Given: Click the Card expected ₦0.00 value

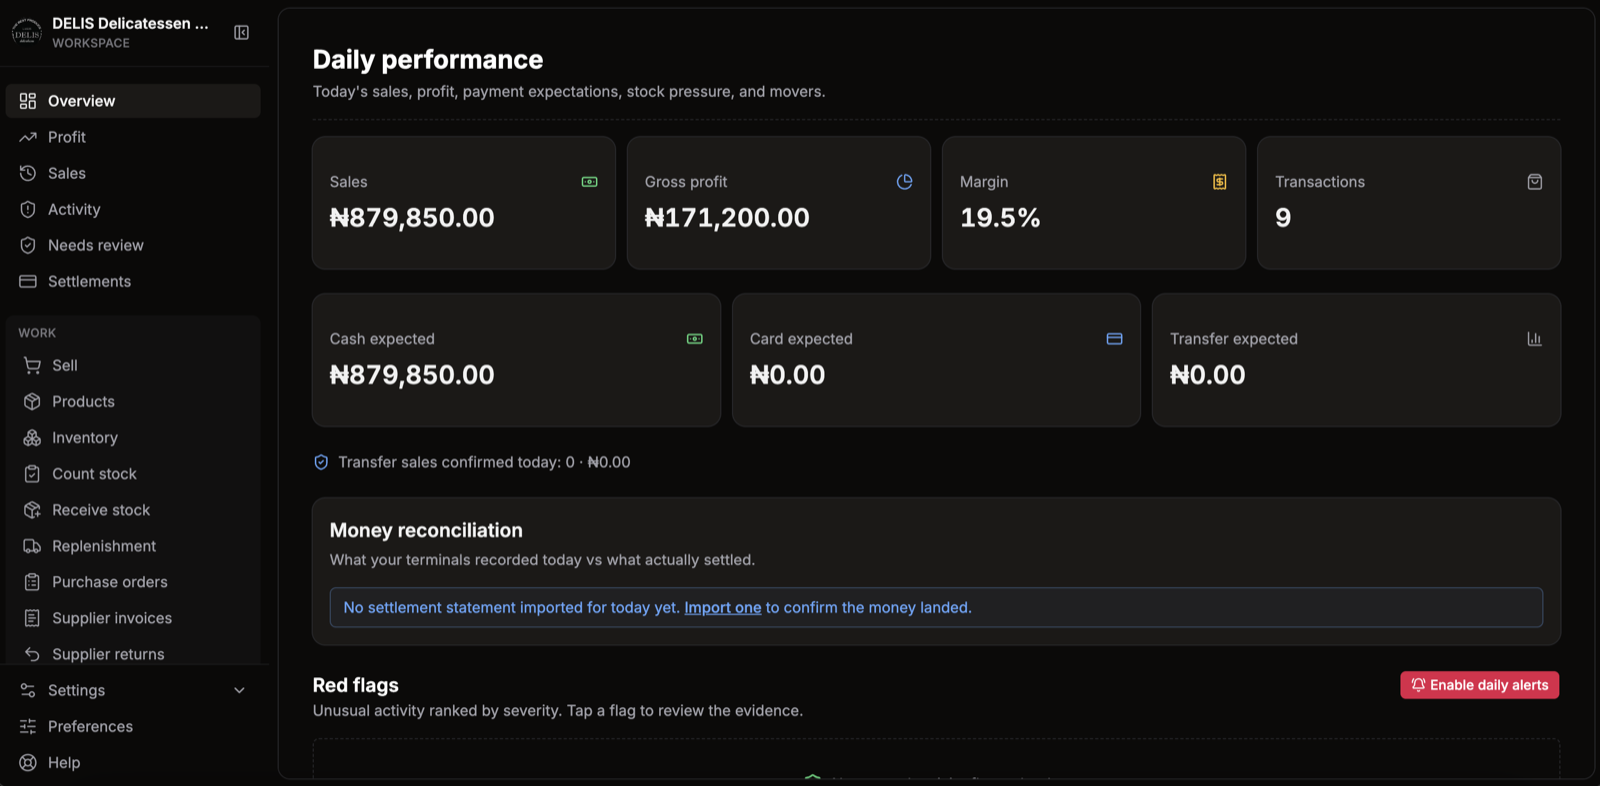Looking at the screenshot, I should coord(787,374).
